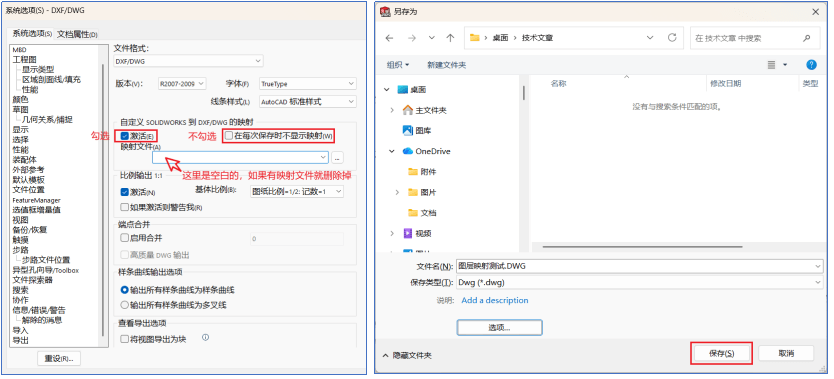
Task: Click the info icon beside 将视图导出为块
Action: point(205,337)
